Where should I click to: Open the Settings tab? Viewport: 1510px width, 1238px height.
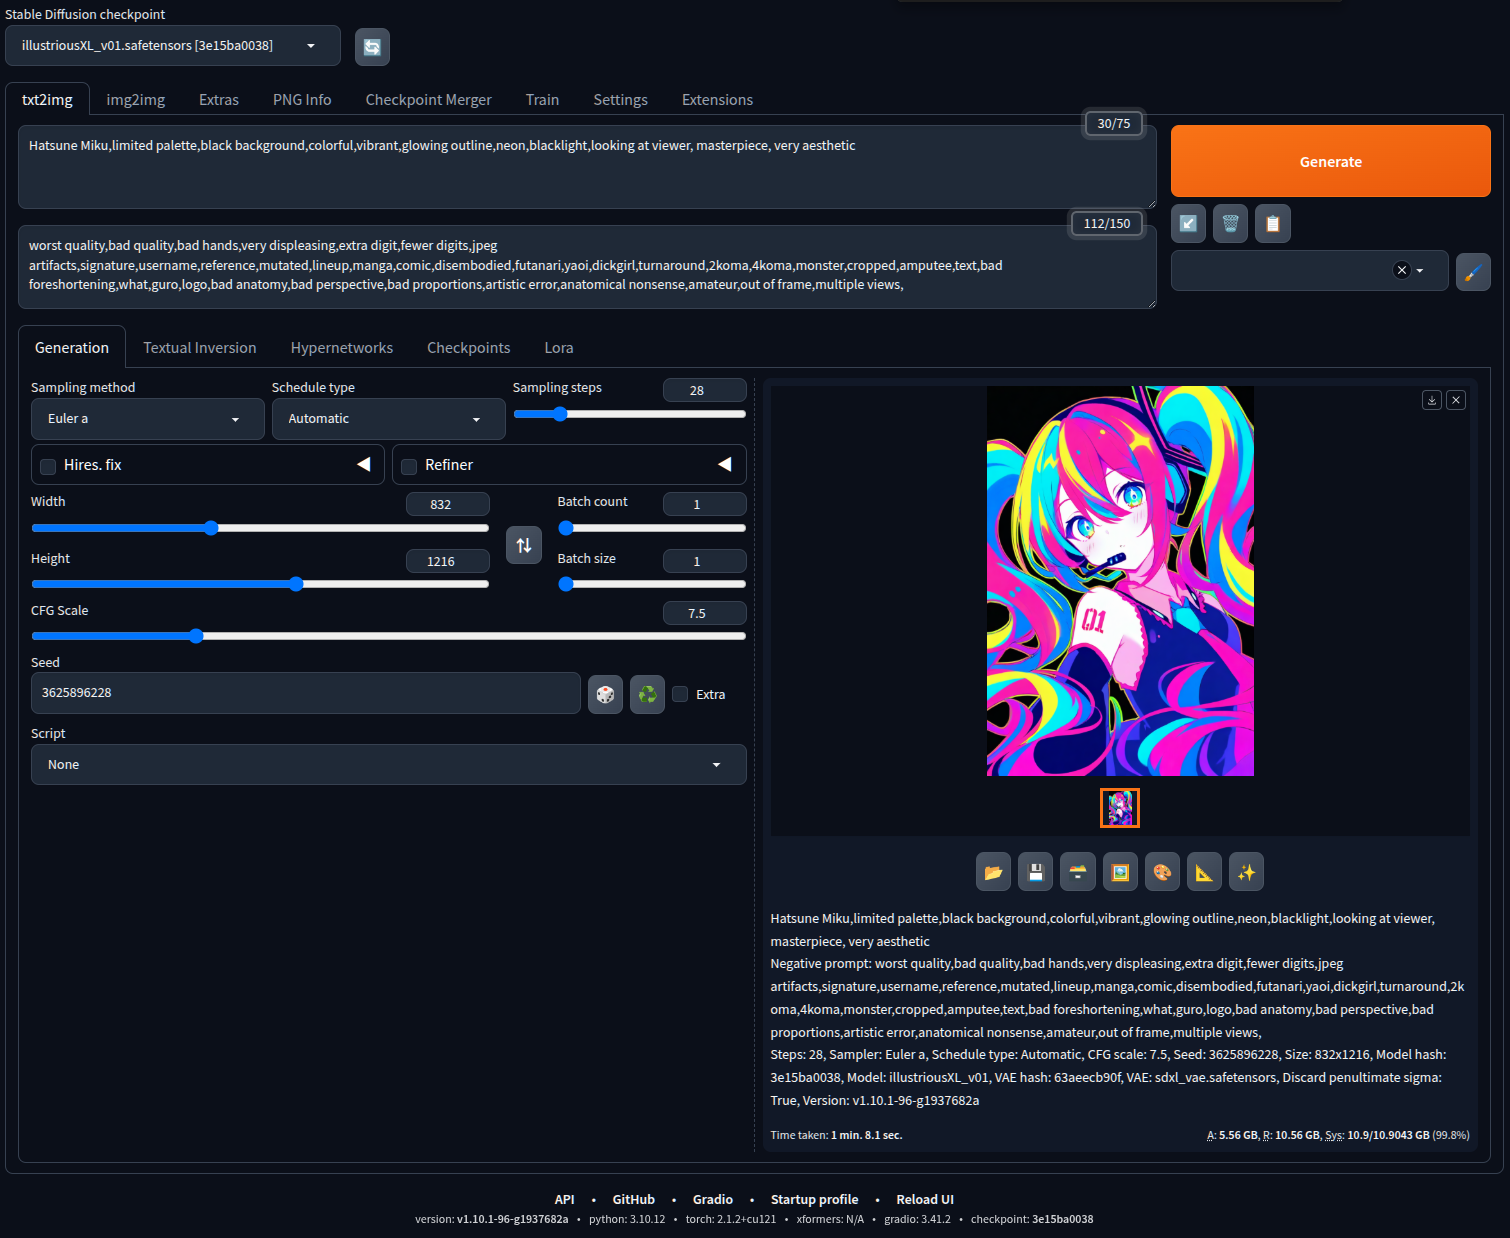621,100
